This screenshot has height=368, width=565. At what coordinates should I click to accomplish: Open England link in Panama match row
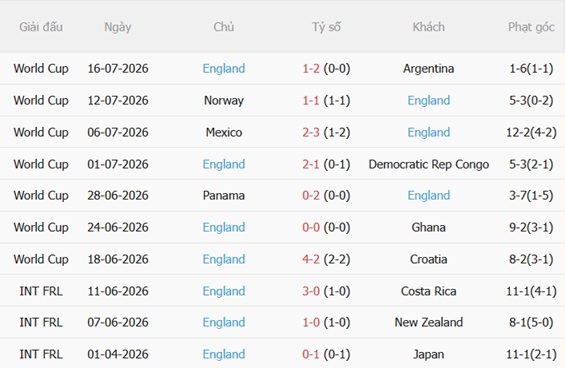tap(429, 195)
